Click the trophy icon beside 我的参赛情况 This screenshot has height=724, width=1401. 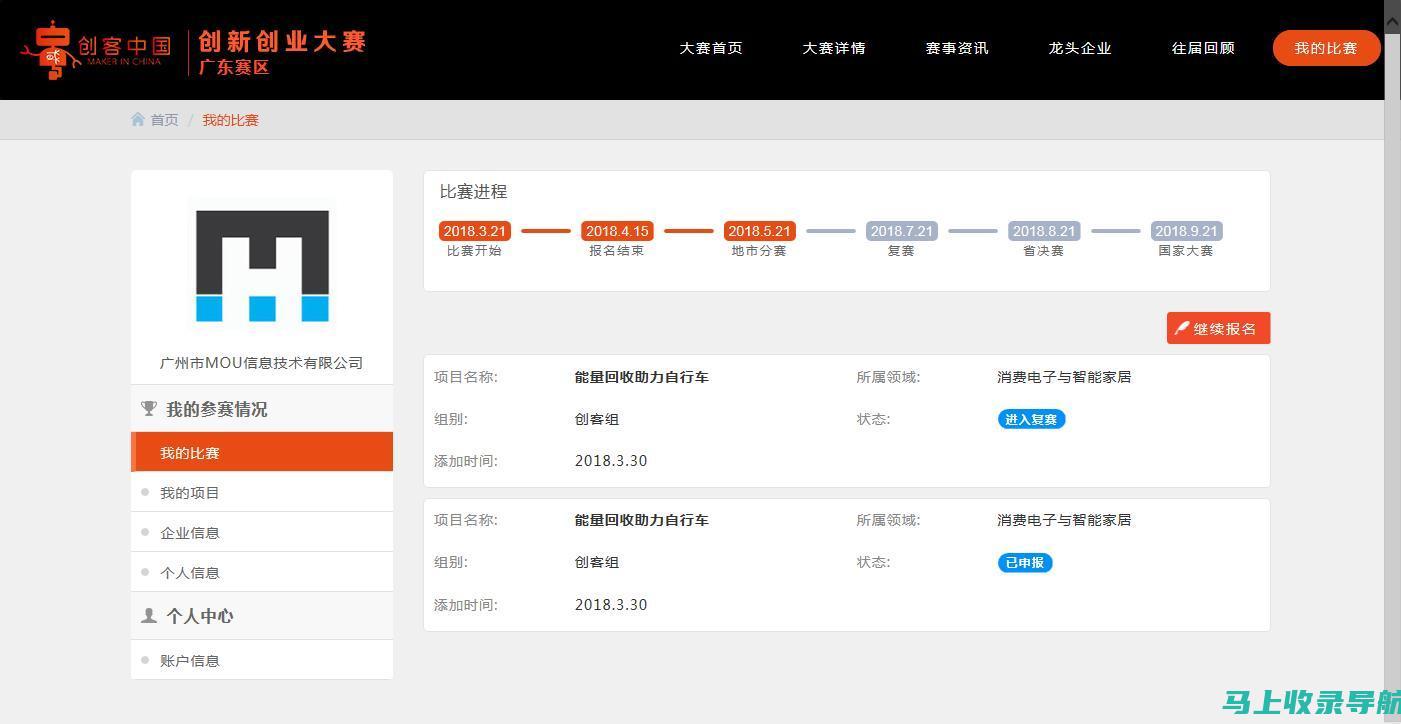[x=149, y=408]
